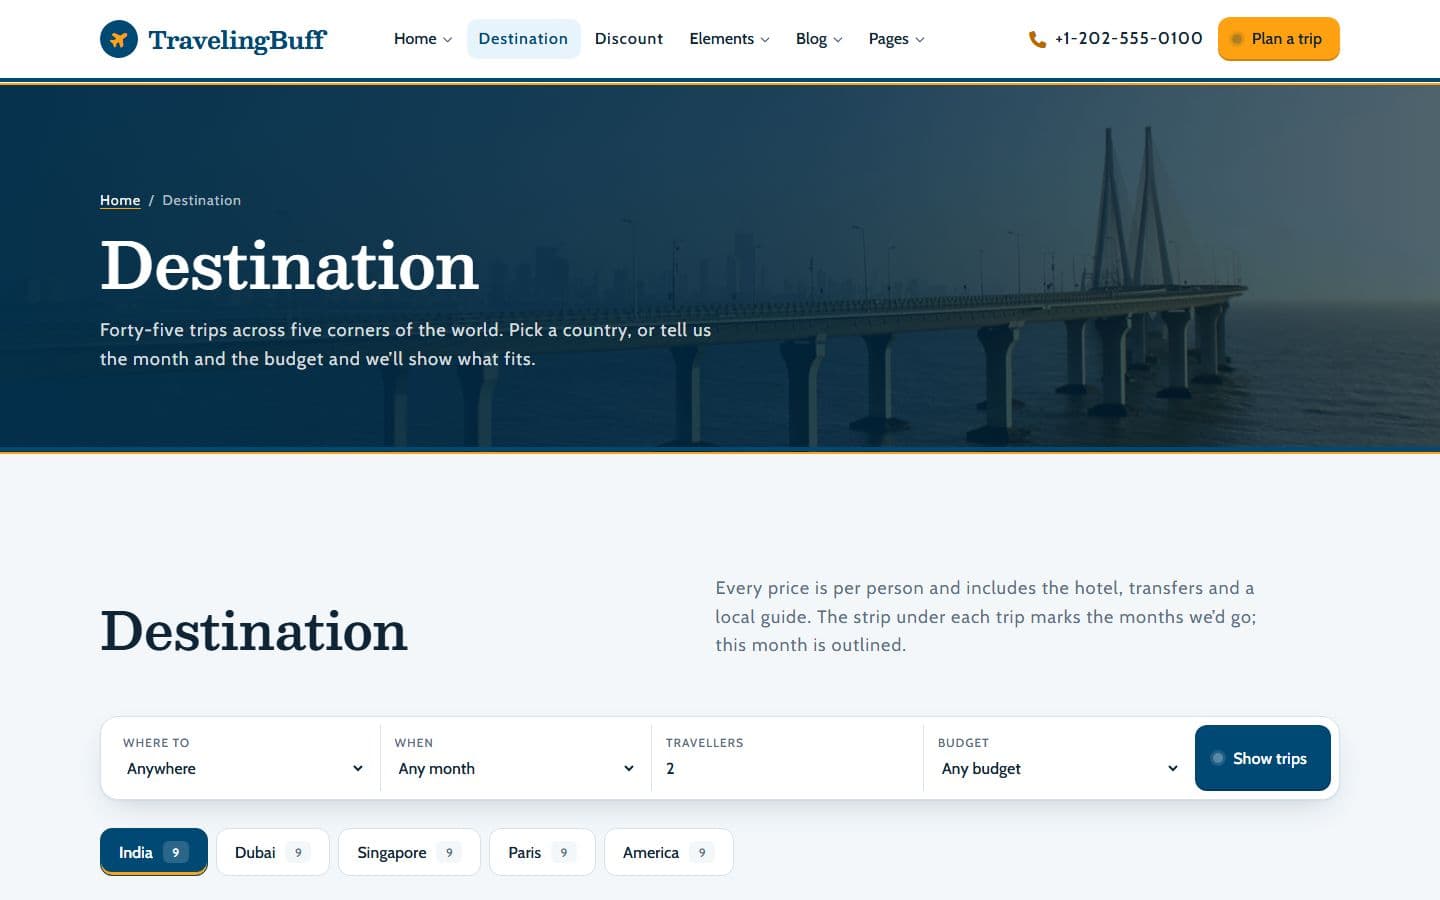Switch to the Dubai tab
The width and height of the screenshot is (1440, 900).
click(273, 852)
